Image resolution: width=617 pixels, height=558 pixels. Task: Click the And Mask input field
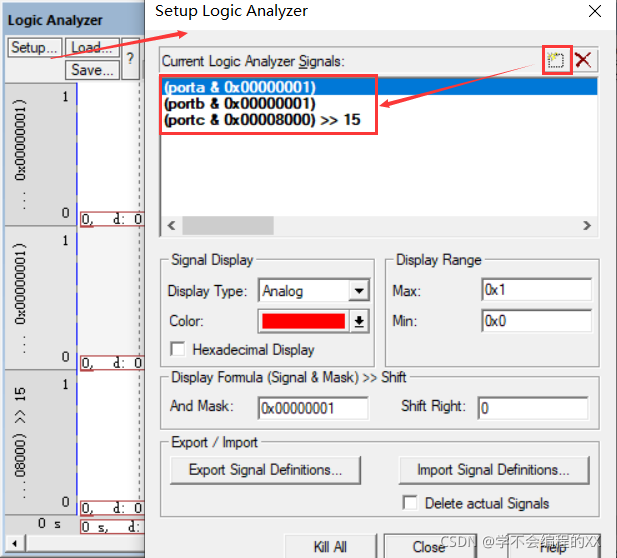point(313,408)
